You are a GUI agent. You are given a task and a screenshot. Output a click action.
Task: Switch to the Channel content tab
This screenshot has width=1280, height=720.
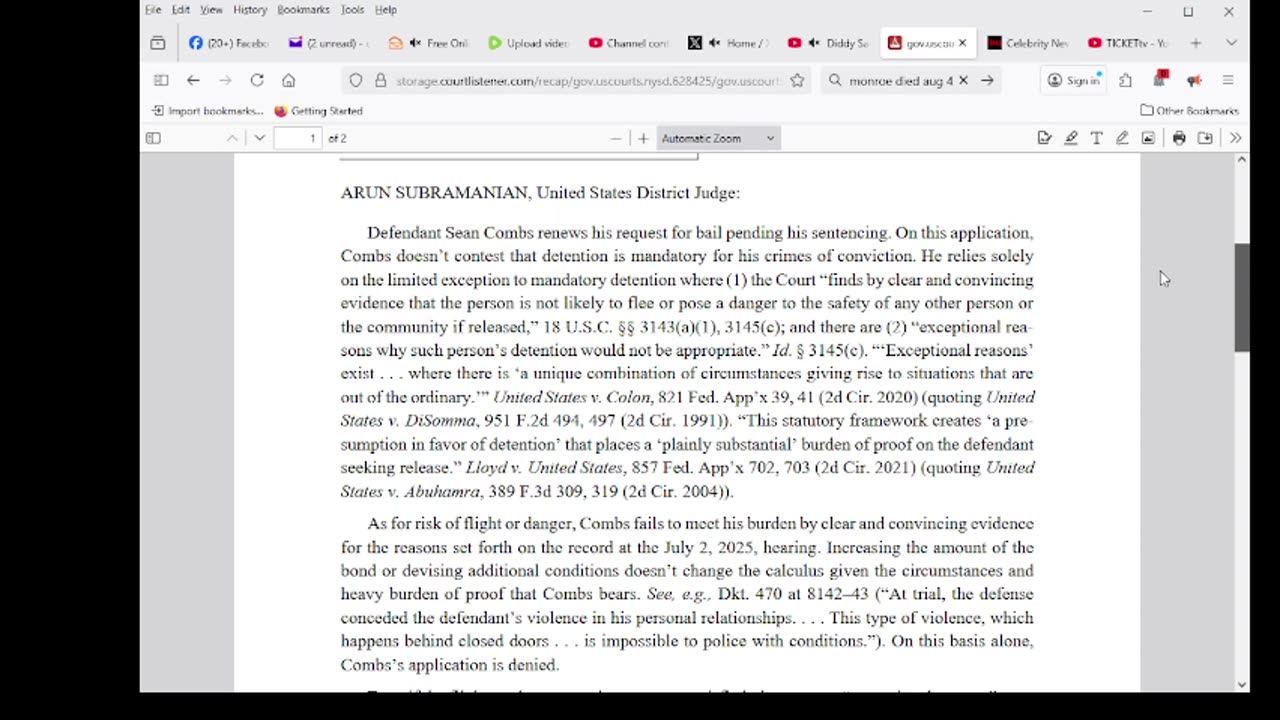pos(629,43)
